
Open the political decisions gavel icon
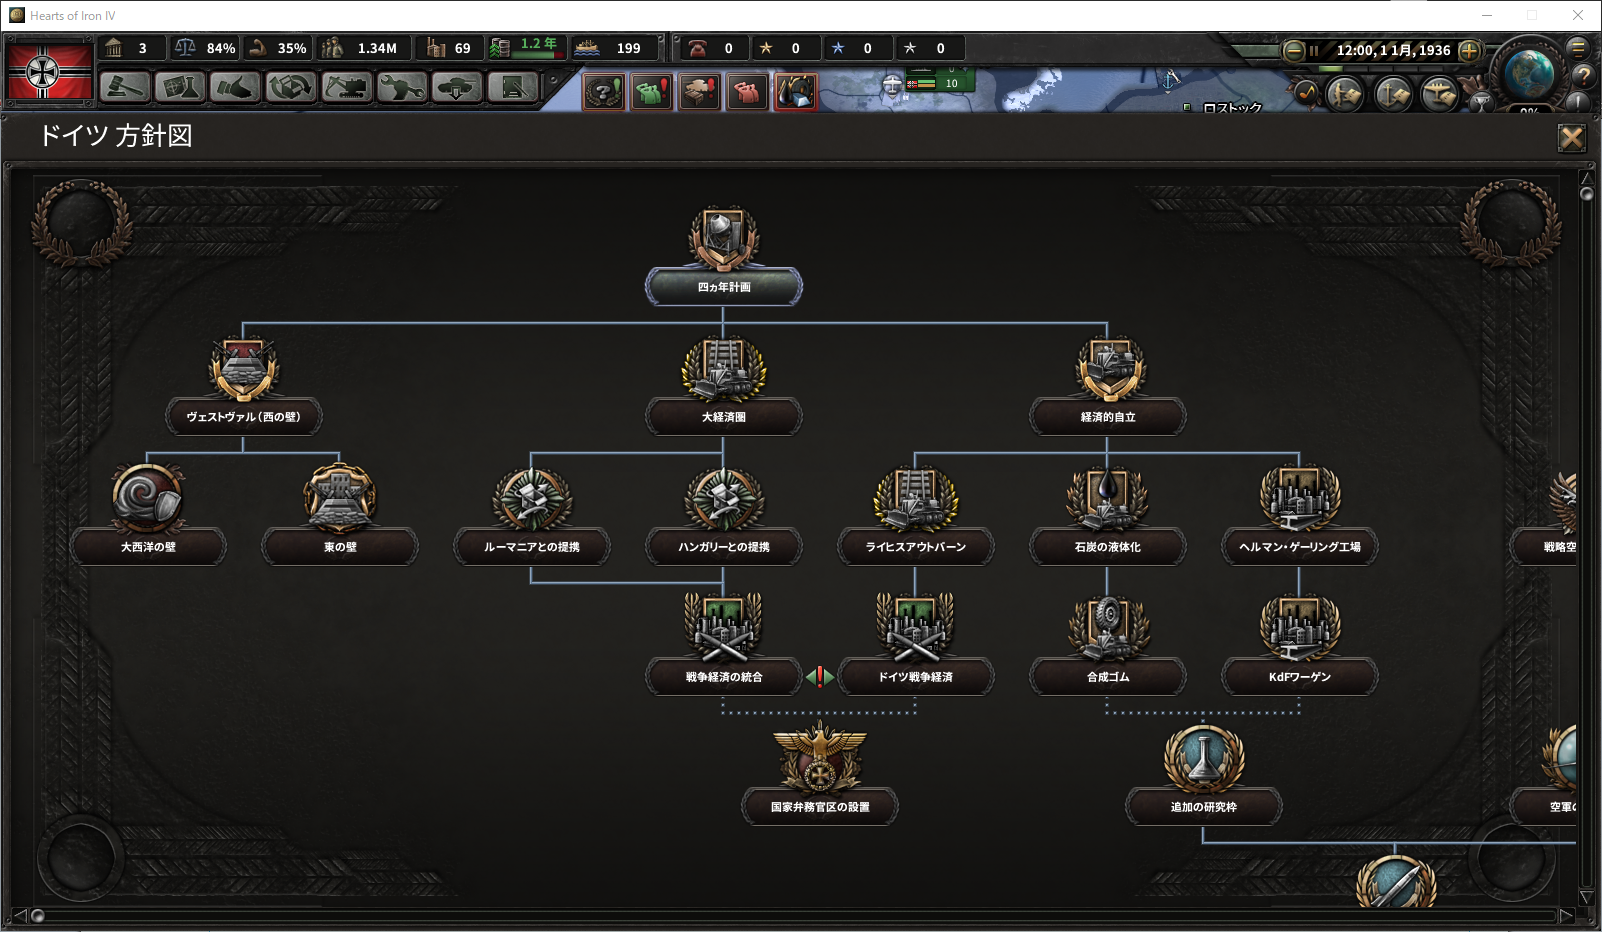125,88
